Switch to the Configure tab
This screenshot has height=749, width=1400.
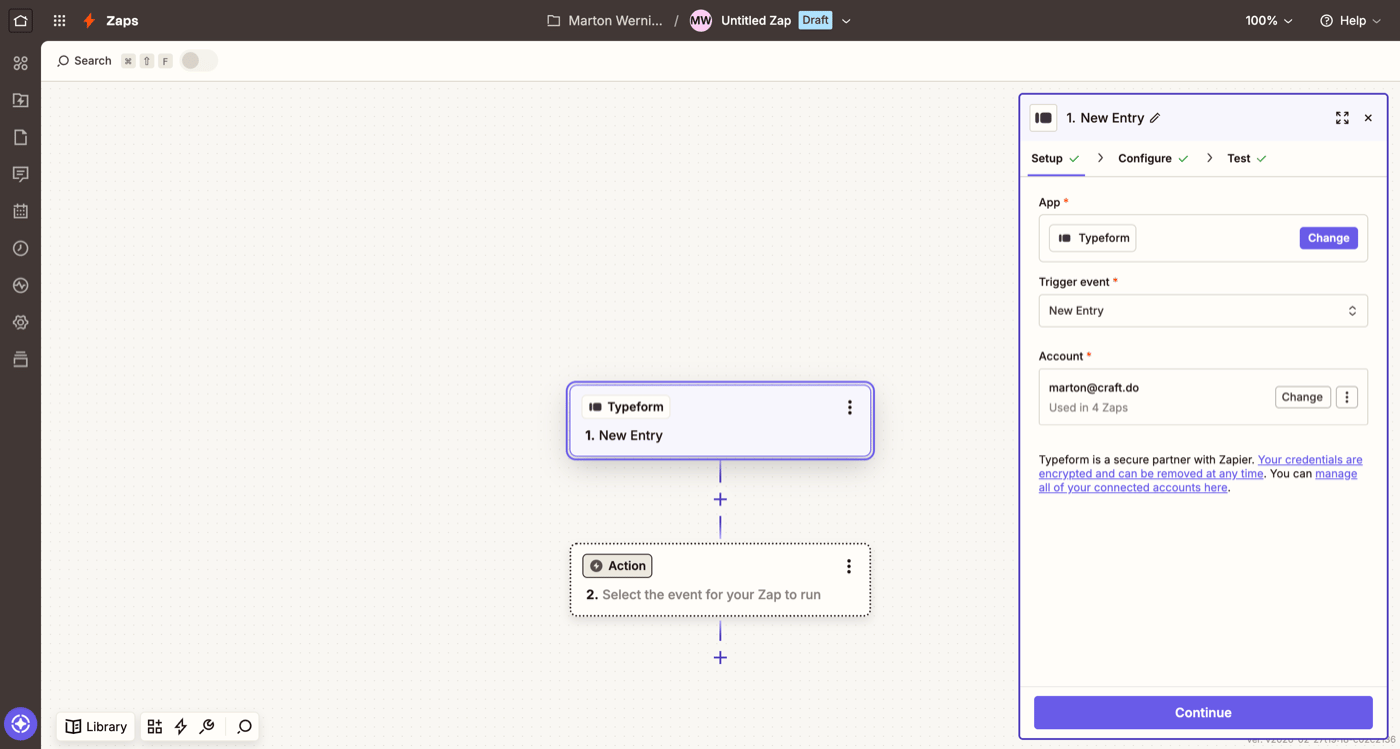point(1146,158)
